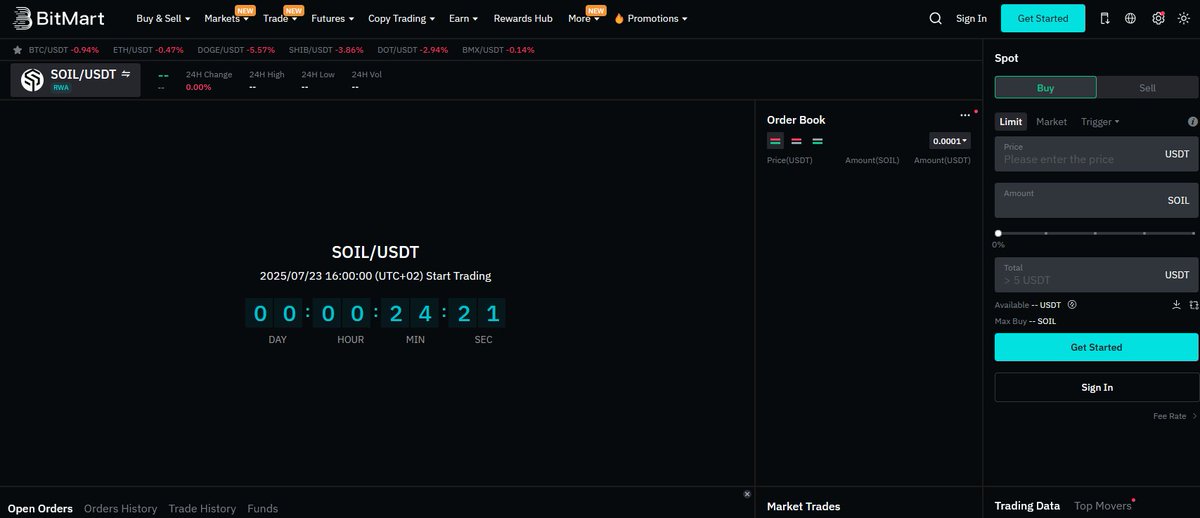Expand the Futures menu

(332, 18)
